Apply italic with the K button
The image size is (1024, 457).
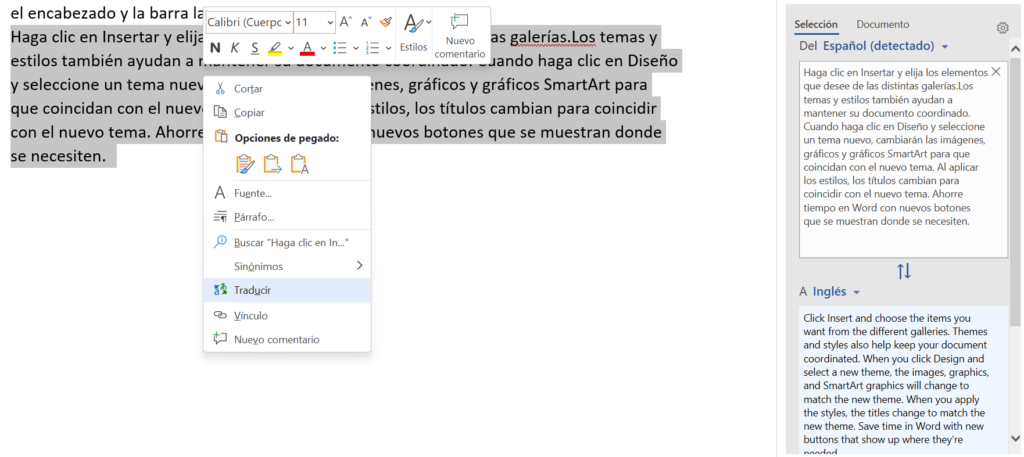tap(235, 47)
